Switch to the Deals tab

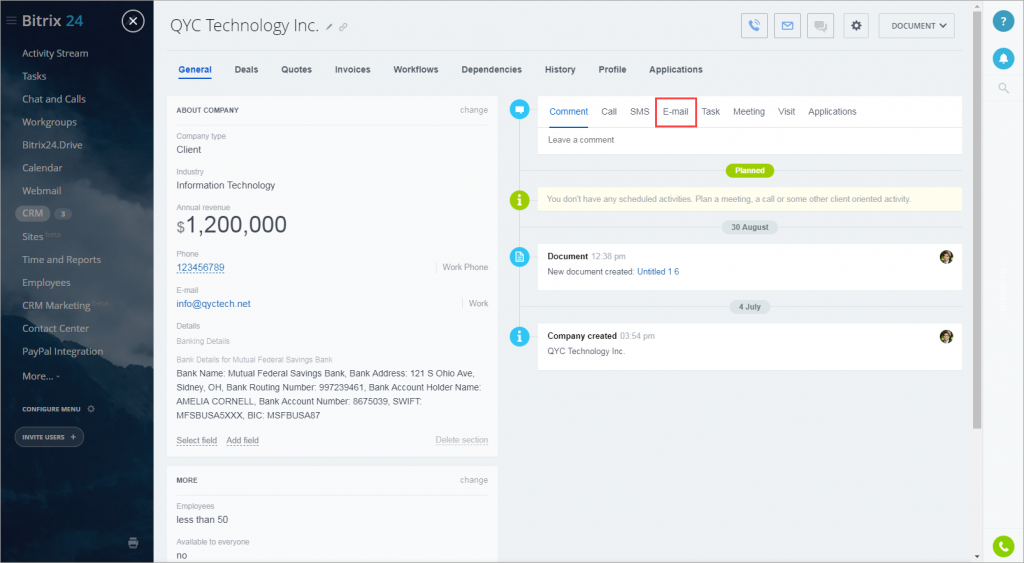pyautogui.click(x=246, y=69)
